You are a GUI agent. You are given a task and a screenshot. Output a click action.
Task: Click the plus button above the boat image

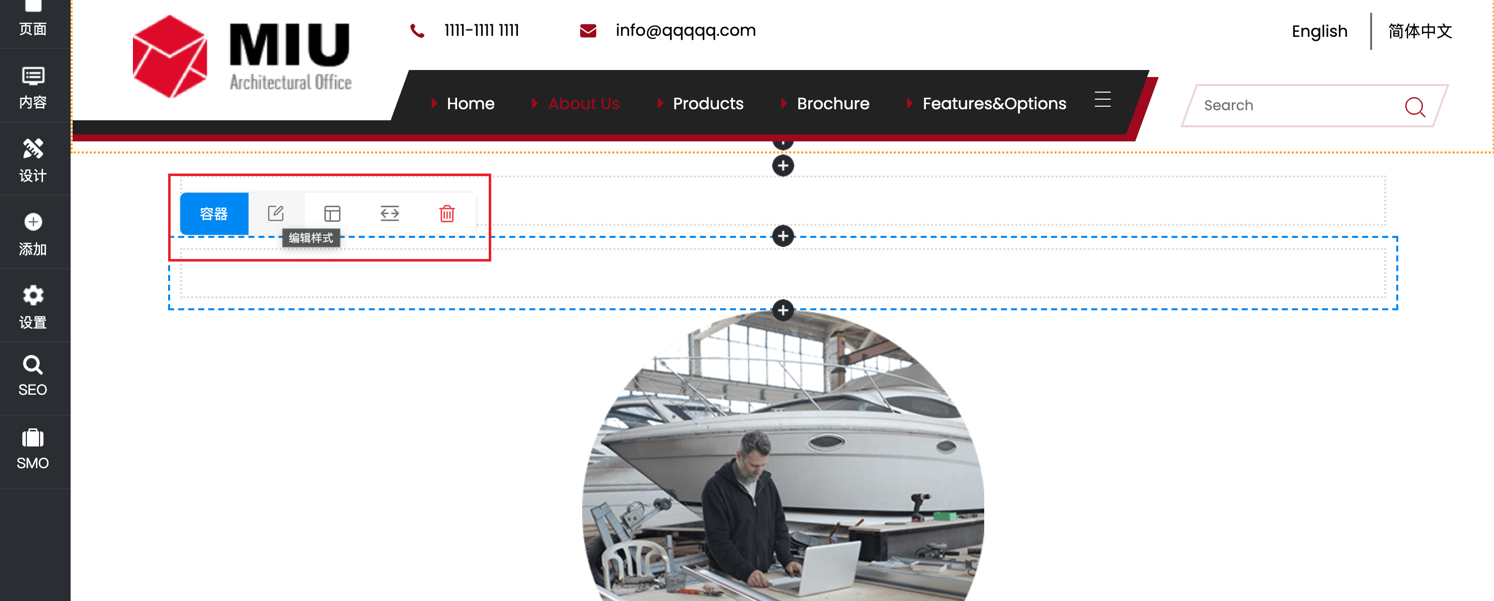[783, 310]
